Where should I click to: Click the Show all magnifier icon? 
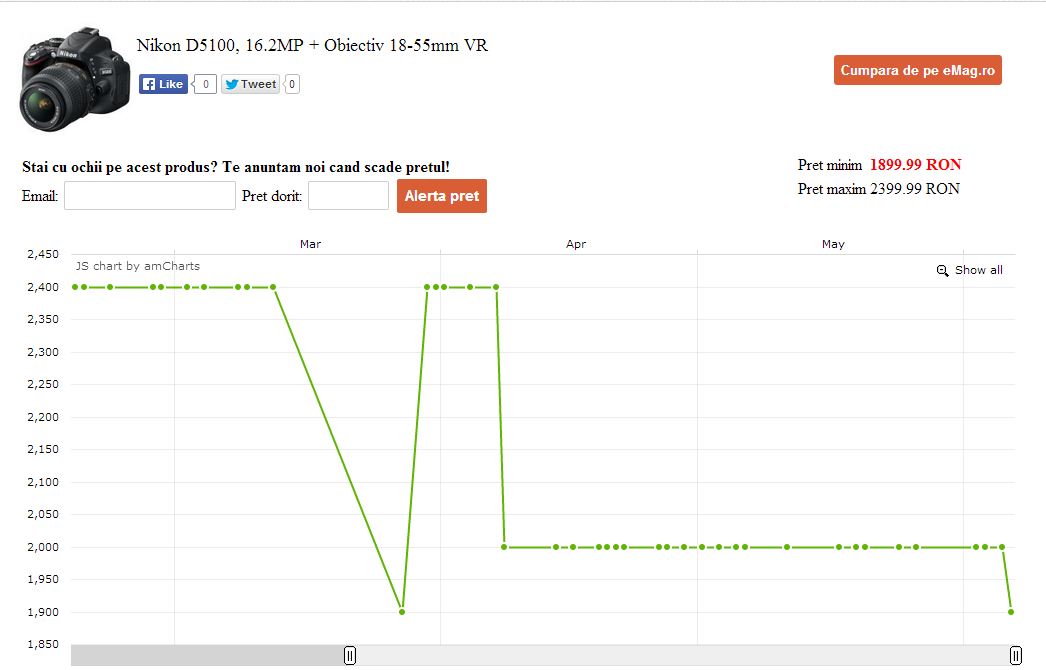(943, 270)
